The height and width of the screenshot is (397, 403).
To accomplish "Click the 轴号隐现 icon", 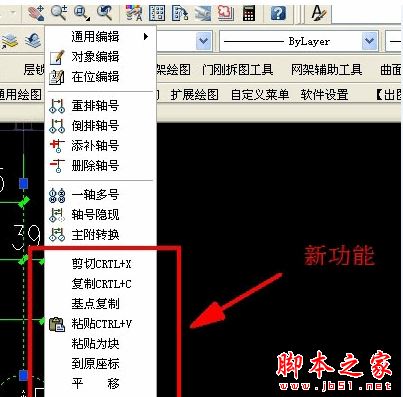I will pyautogui.click(x=57, y=215).
